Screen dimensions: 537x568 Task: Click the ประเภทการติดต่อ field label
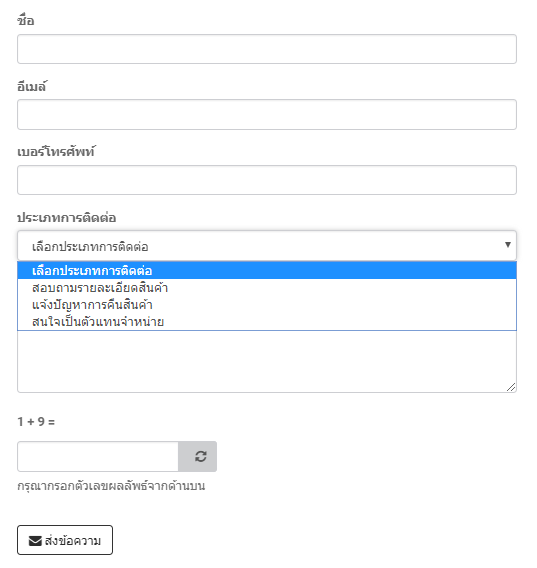[x=67, y=217]
